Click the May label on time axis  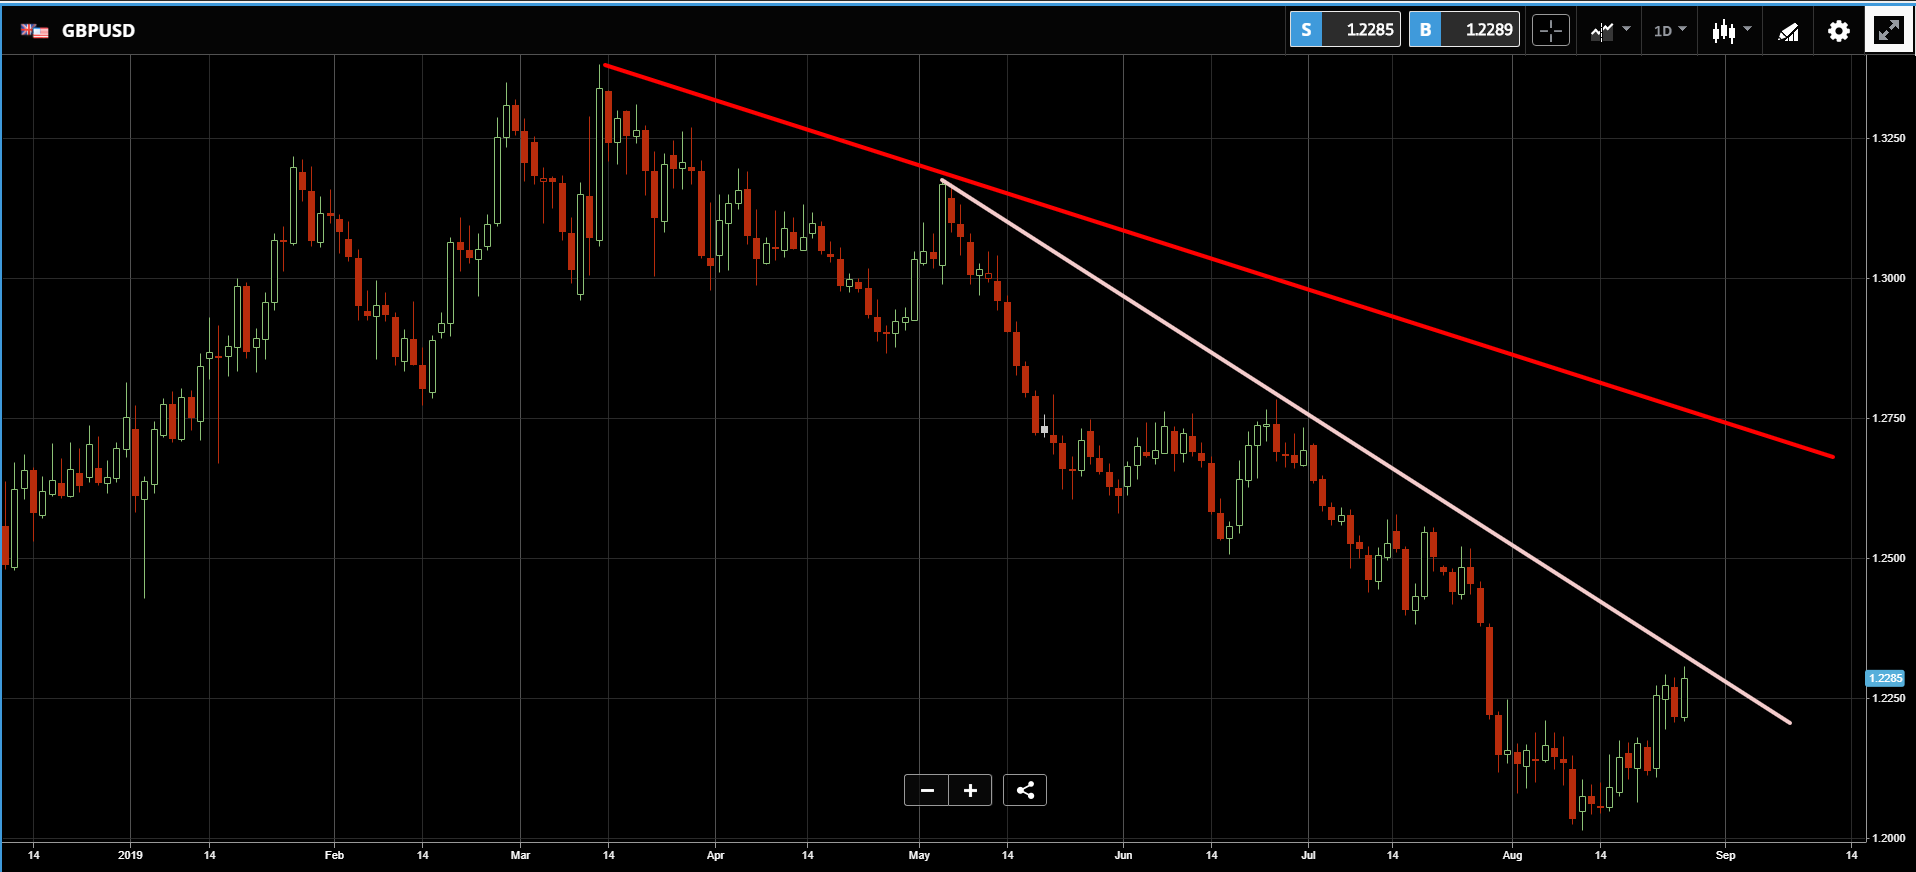(919, 855)
